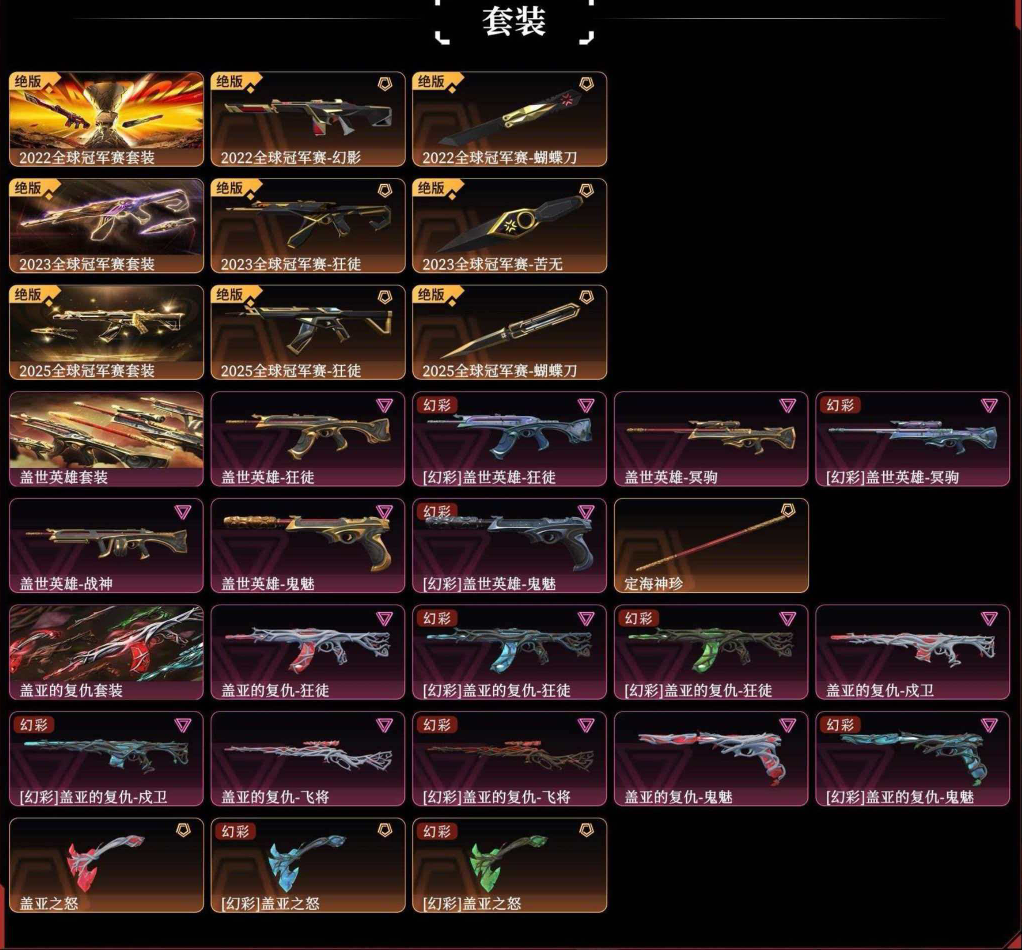Click pentagon icon on 2023全球冠军赛-苦无 card
The height and width of the screenshot is (950, 1022).
point(587,190)
